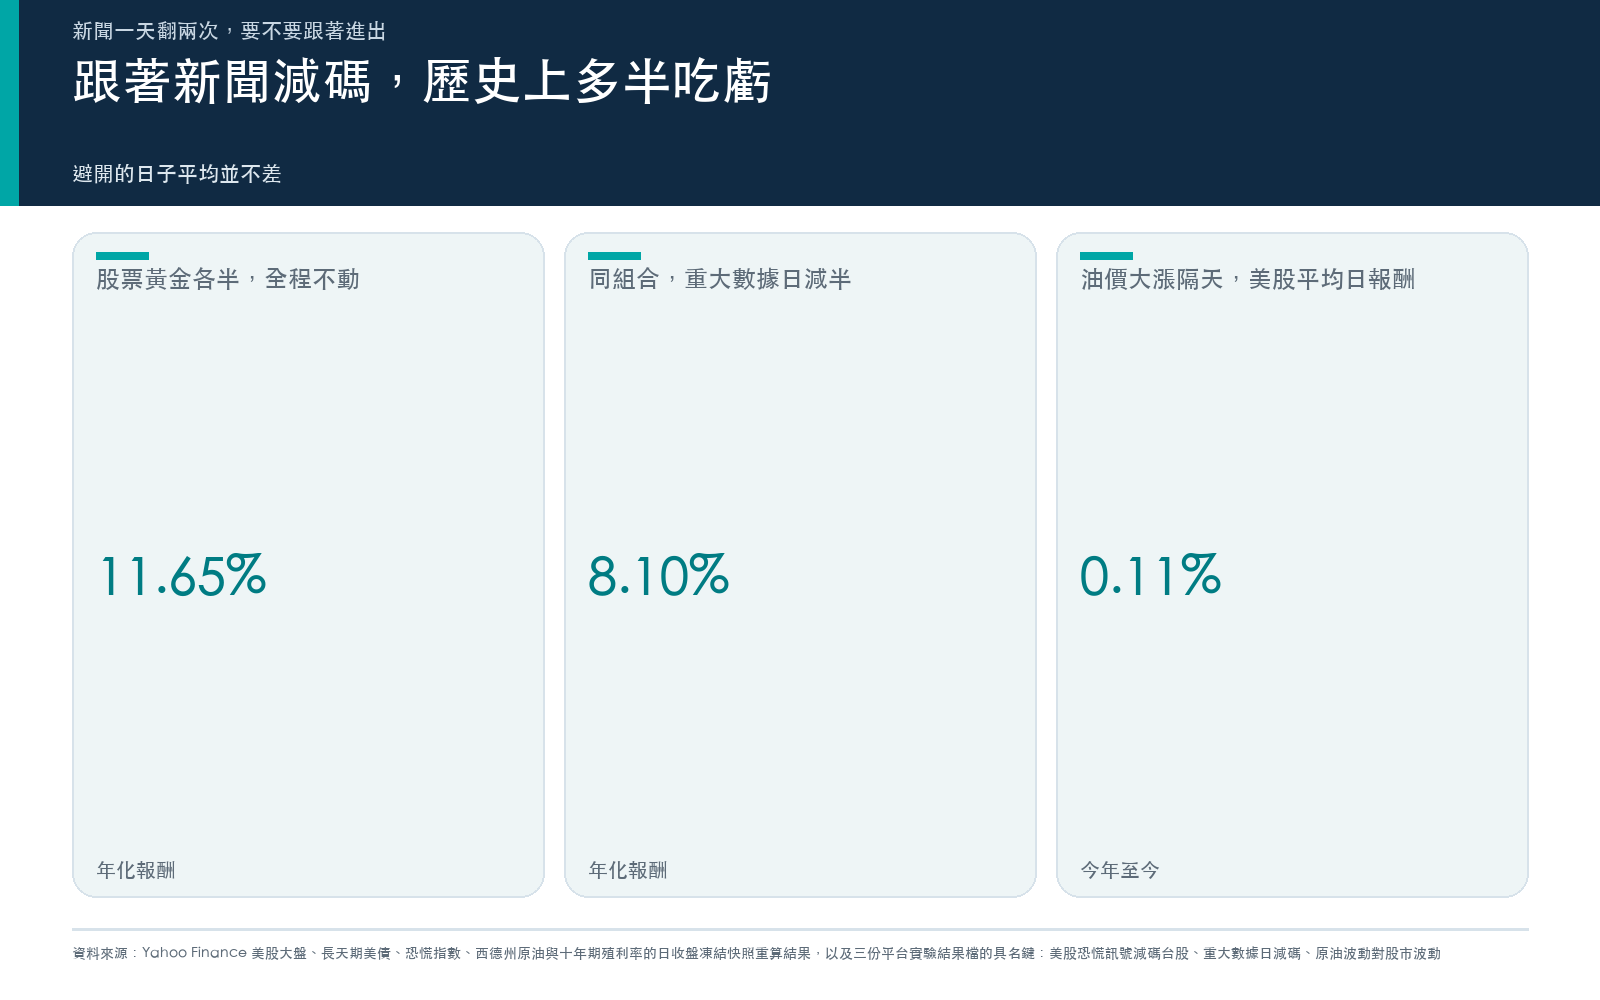Image resolution: width=1600 pixels, height=1000 pixels.
Task: Click the 資料來源 footnote text
Action: click(757, 953)
